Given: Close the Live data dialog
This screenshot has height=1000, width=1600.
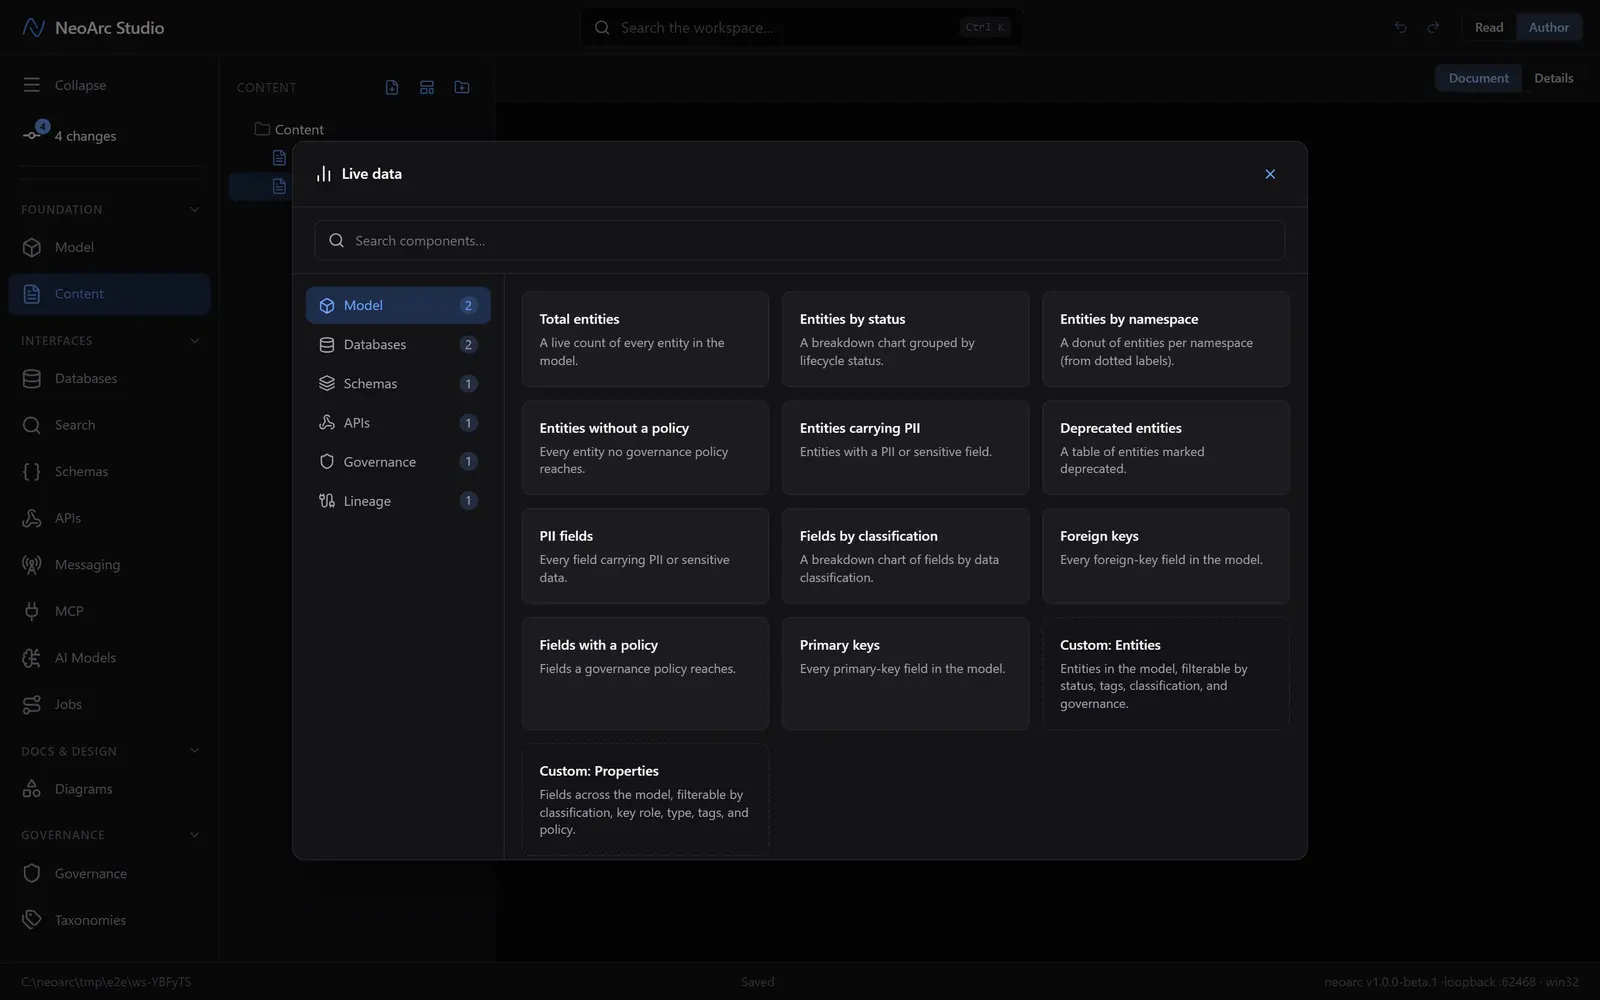Looking at the screenshot, I should (1270, 174).
